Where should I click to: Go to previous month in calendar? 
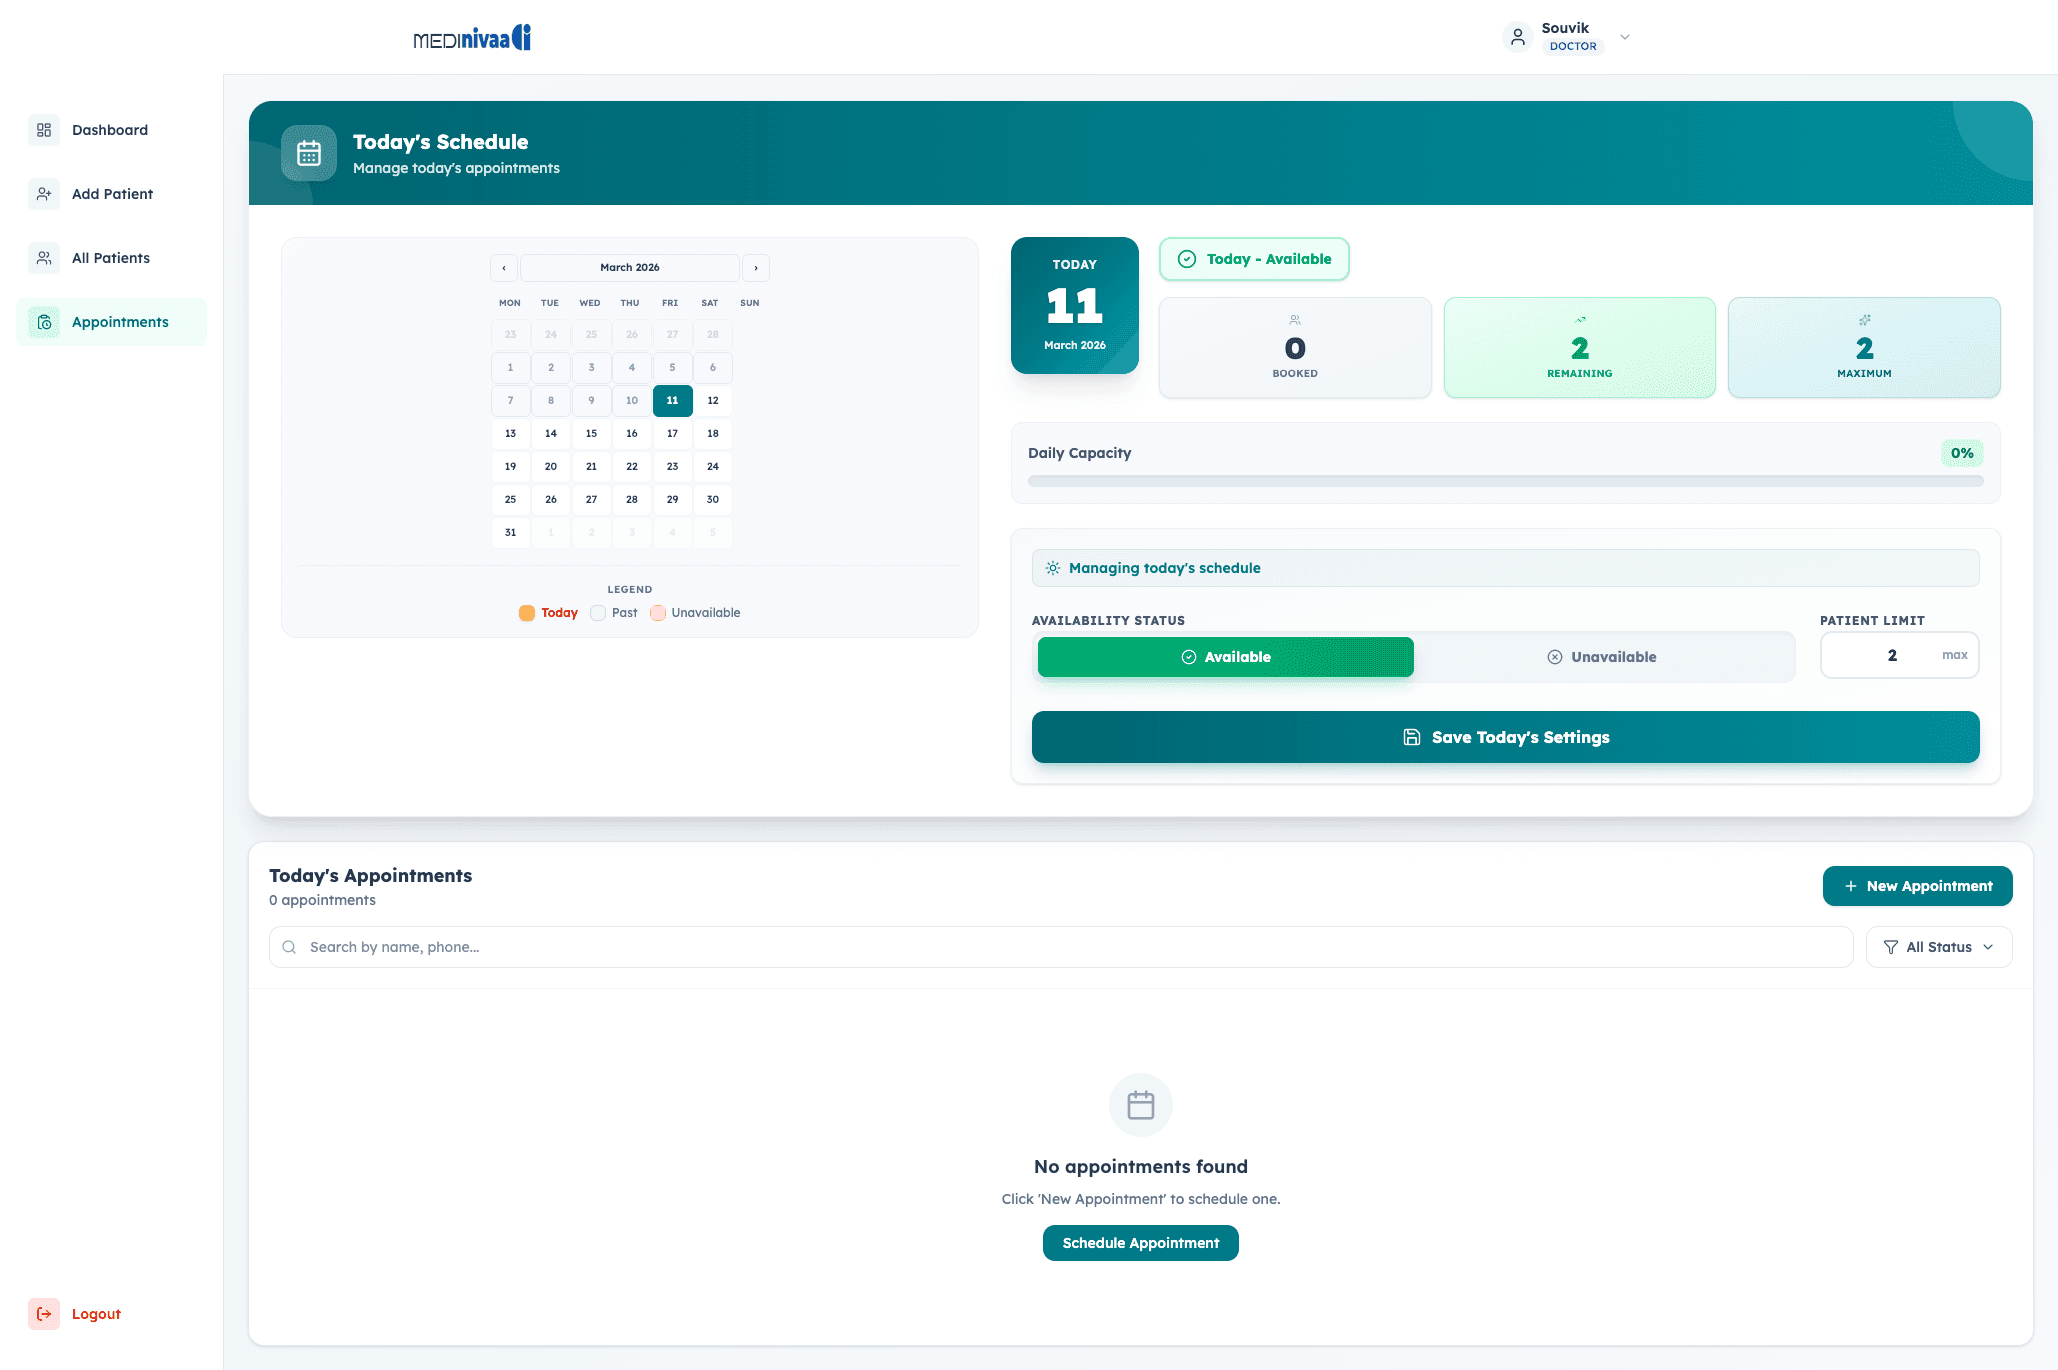pyautogui.click(x=504, y=268)
